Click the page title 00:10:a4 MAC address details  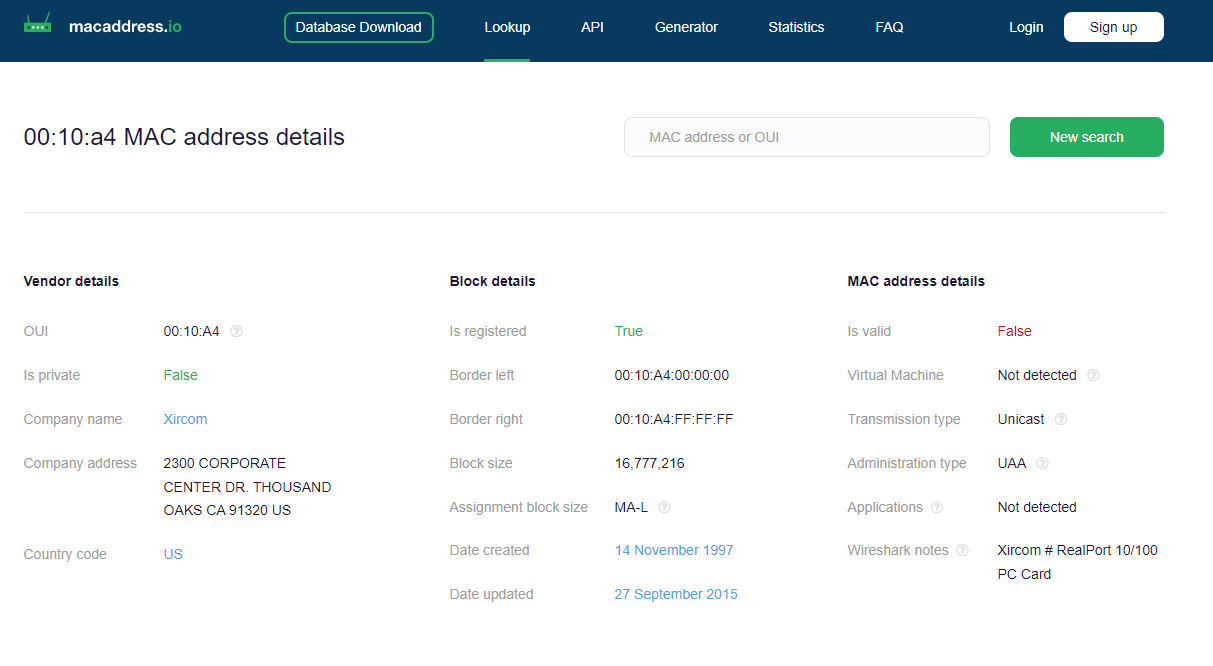[x=184, y=137]
